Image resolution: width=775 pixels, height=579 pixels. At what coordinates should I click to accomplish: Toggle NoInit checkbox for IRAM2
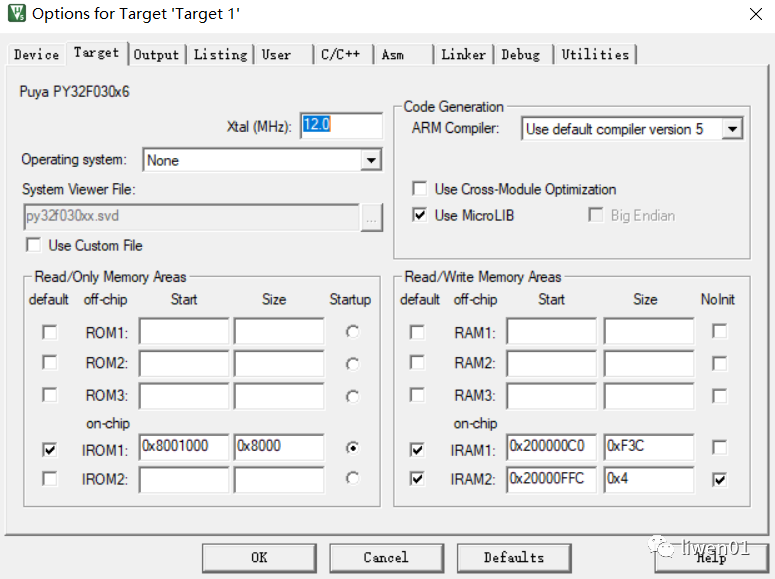click(x=719, y=480)
